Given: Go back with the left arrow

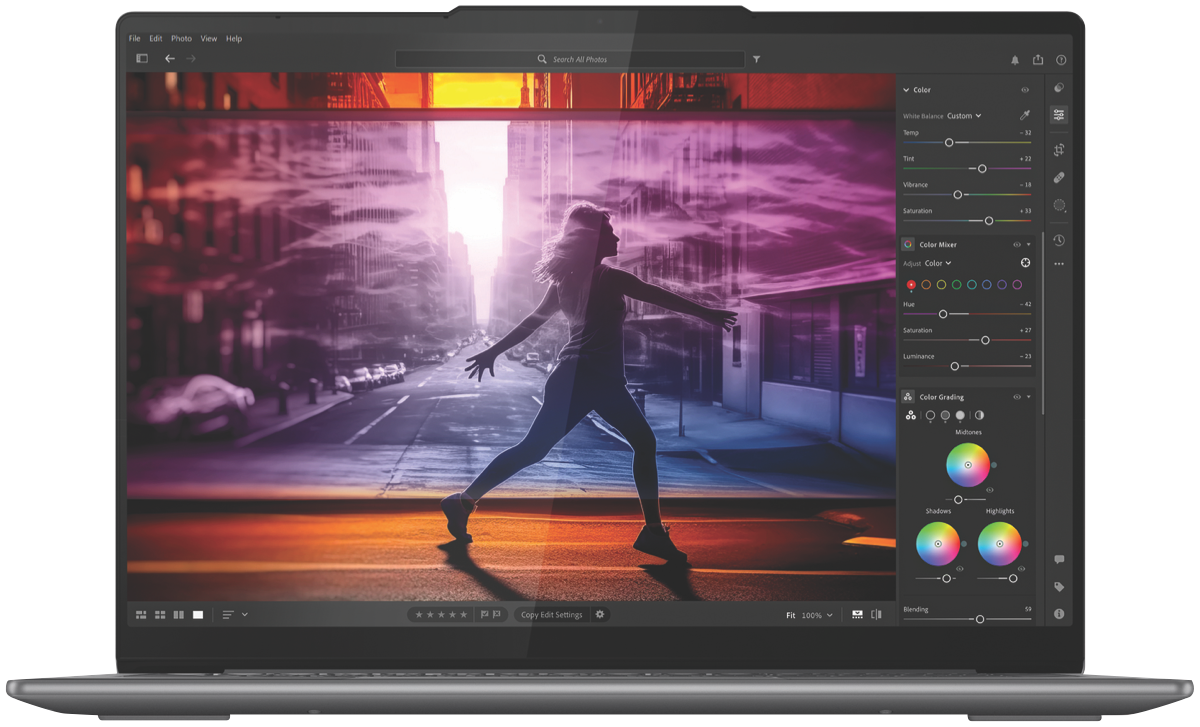Looking at the screenshot, I should 170,59.
